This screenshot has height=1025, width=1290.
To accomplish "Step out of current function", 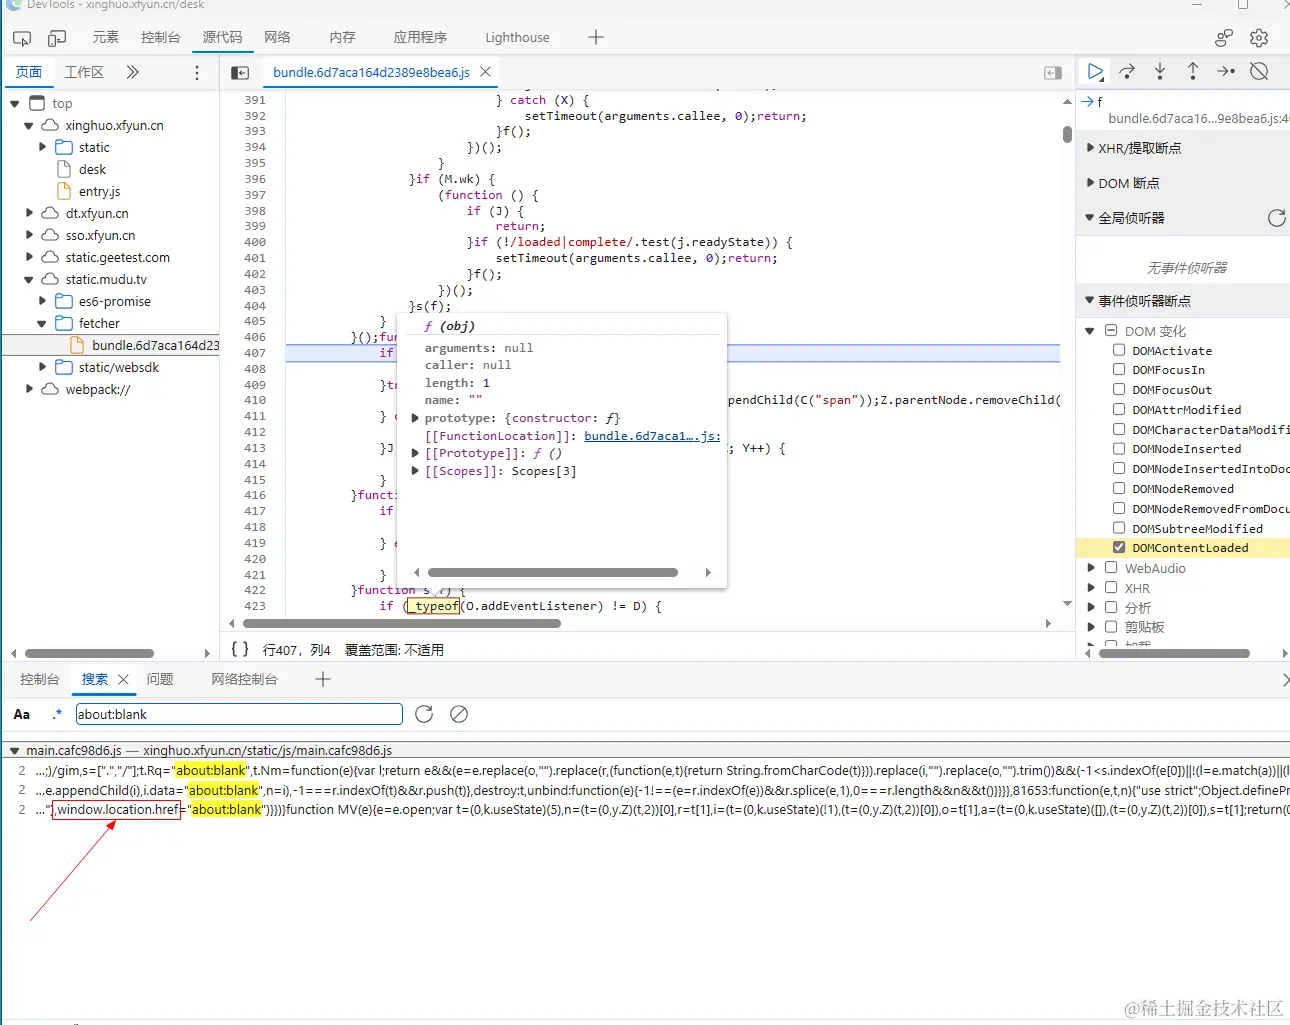I will point(1193,71).
